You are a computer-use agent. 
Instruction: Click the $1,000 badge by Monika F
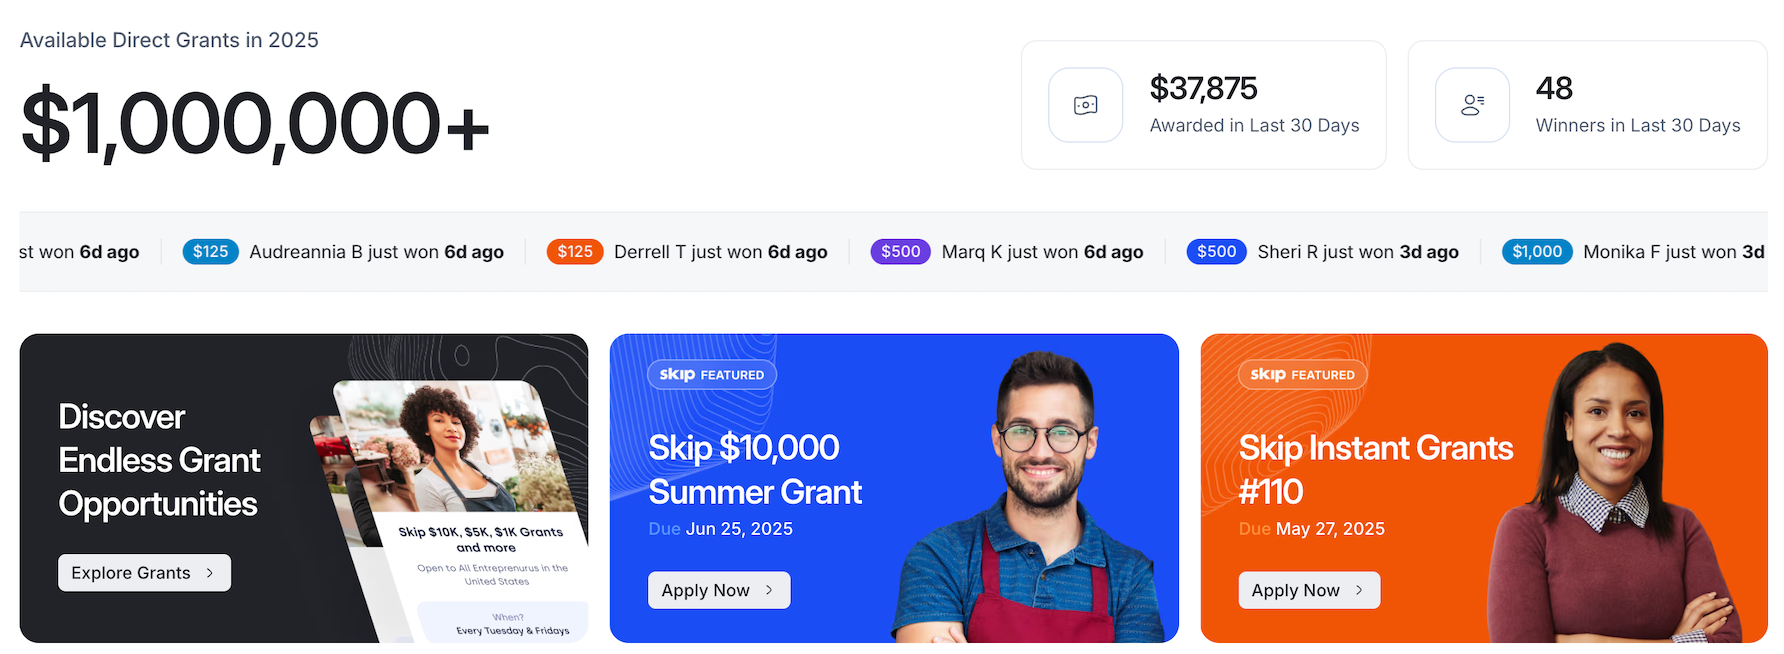coord(1537,252)
